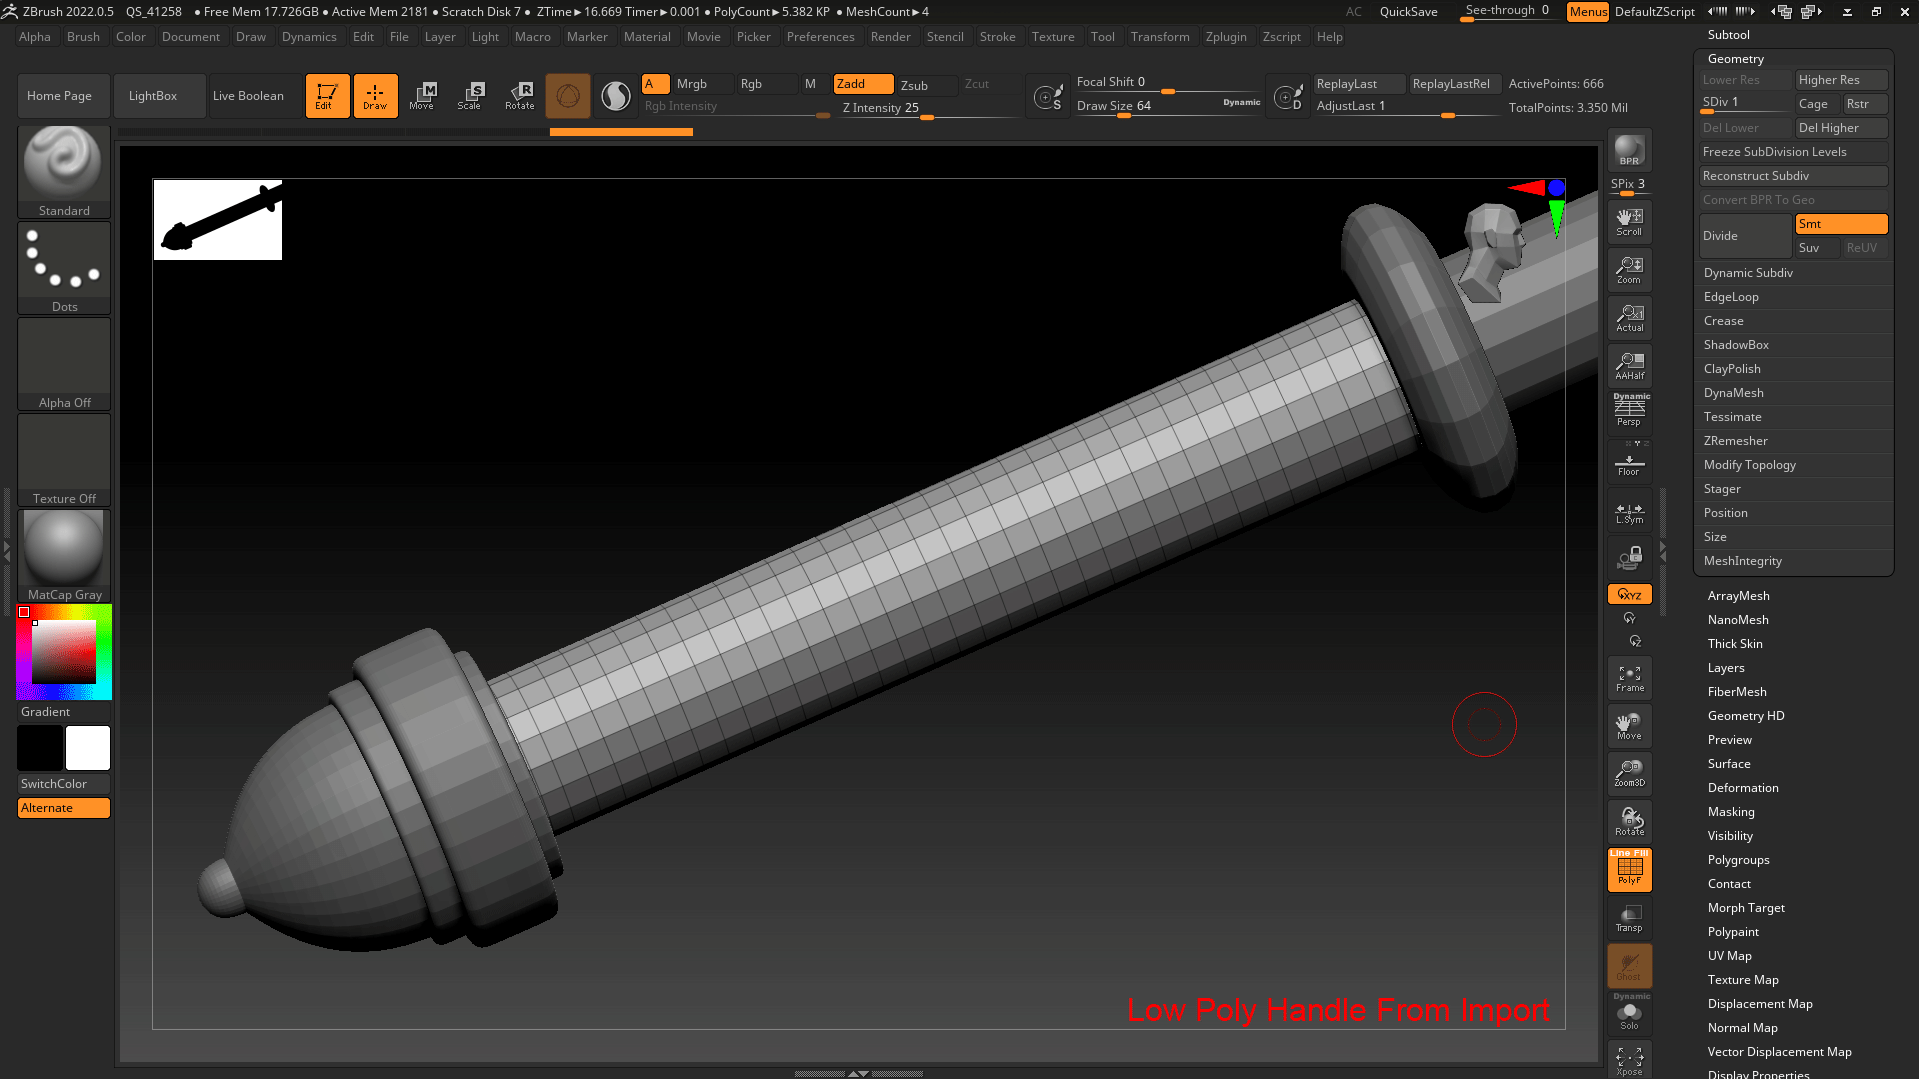Open the Zplugin menu
The height and width of the screenshot is (1079, 1919).
point(1227,37)
